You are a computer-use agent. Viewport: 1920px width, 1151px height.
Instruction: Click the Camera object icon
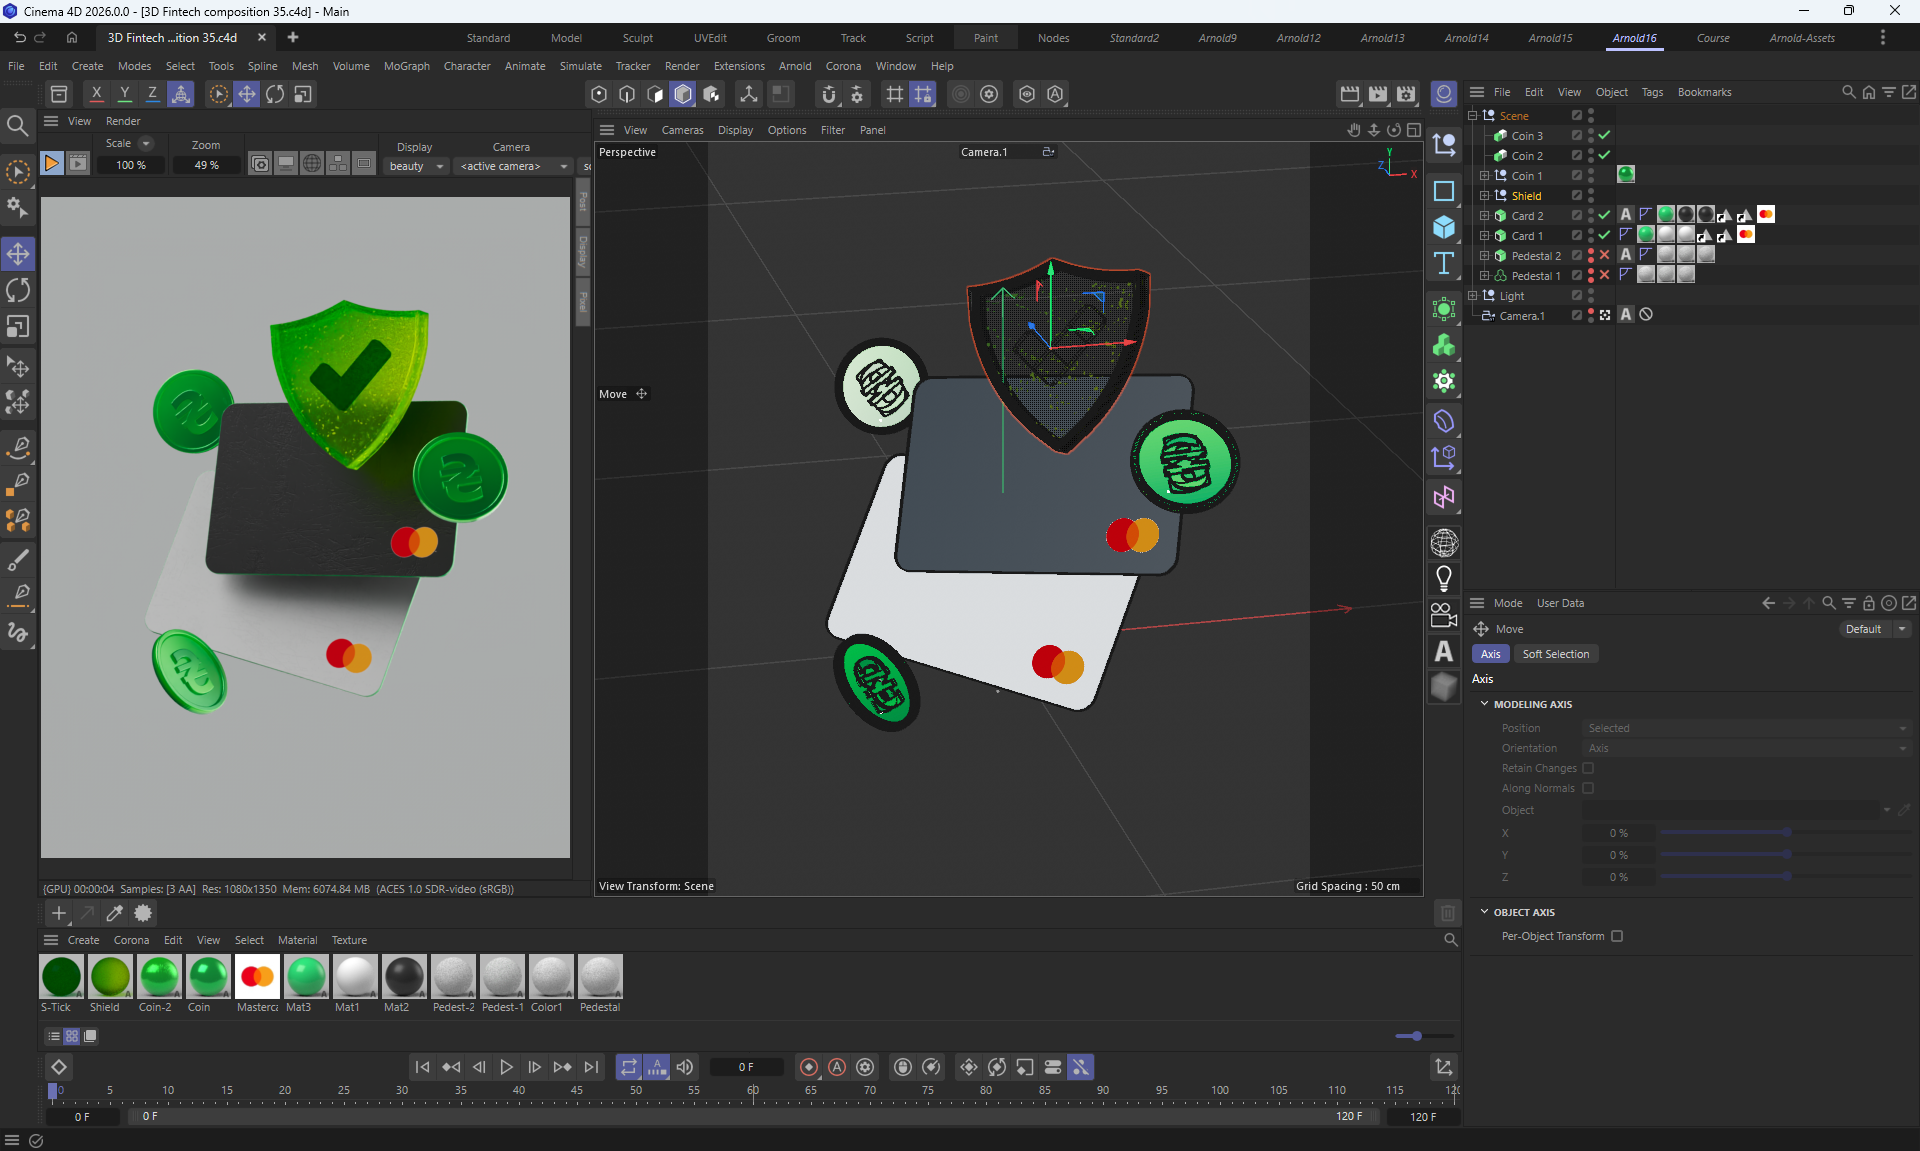1443,615
